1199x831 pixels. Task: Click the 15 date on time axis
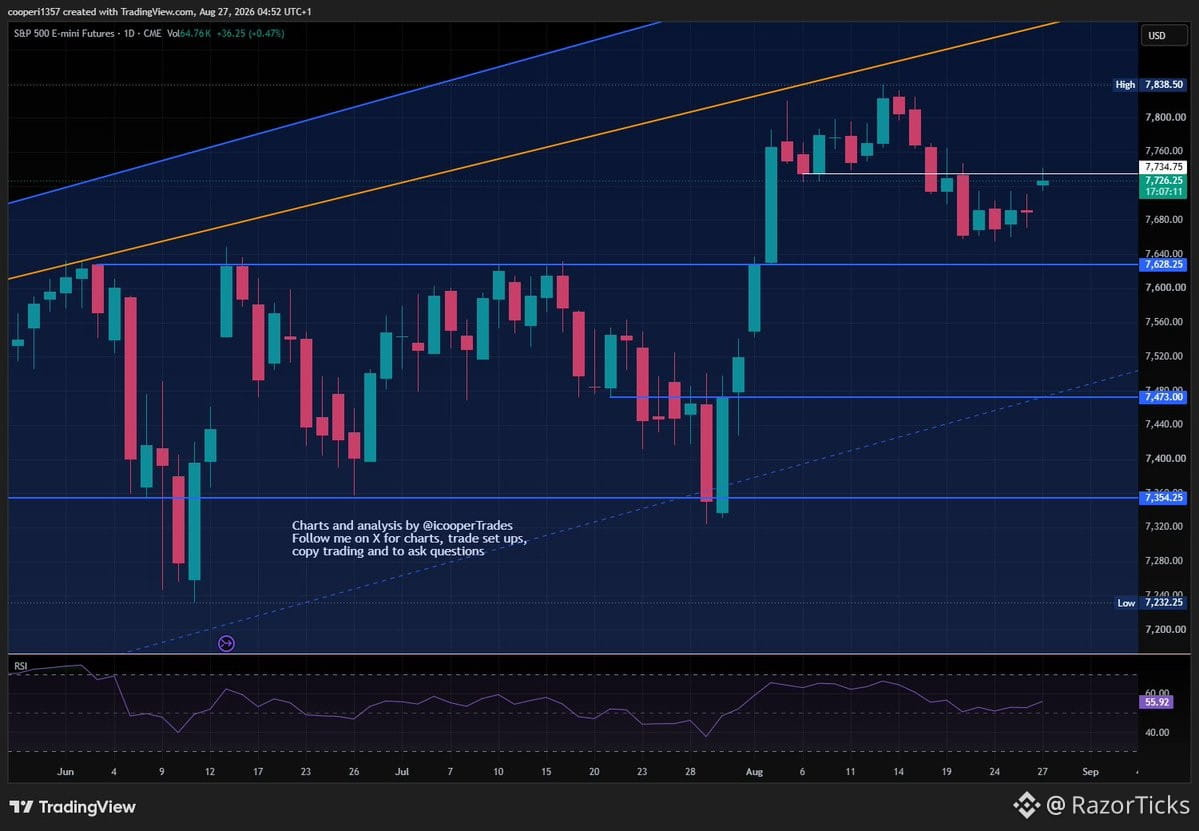[x=546, y=771]
